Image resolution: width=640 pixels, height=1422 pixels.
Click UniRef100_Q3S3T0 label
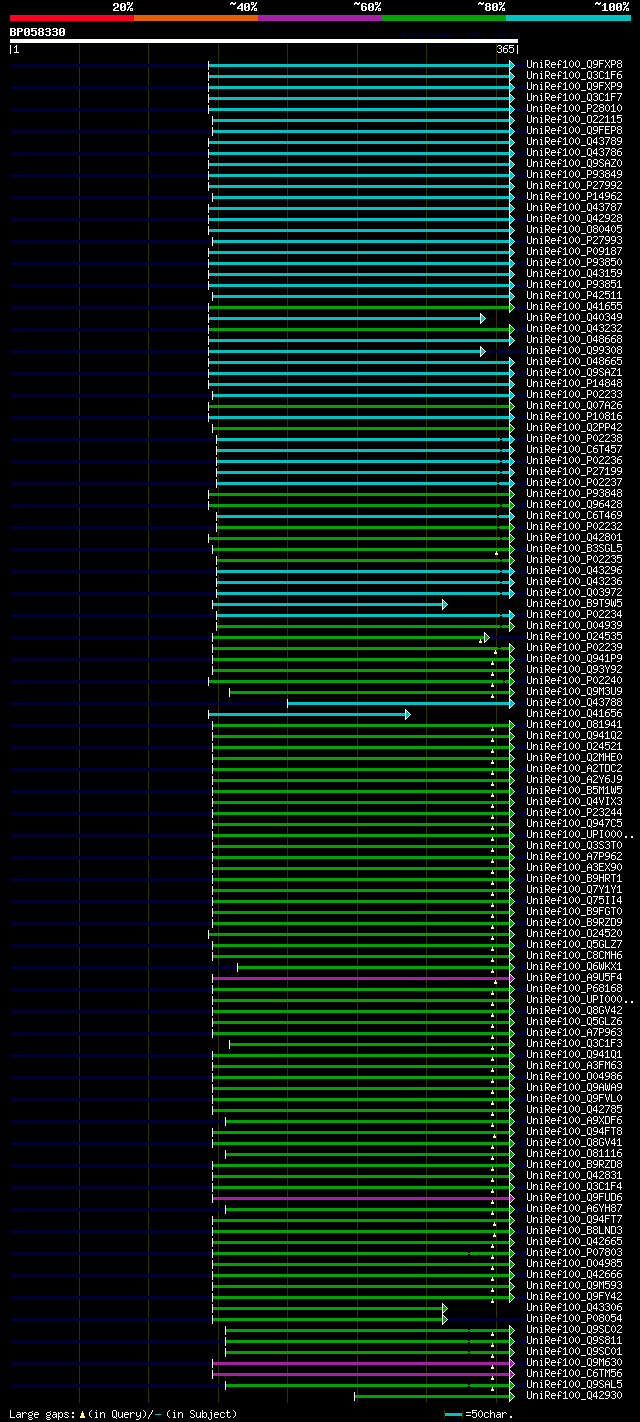[574, 845]
